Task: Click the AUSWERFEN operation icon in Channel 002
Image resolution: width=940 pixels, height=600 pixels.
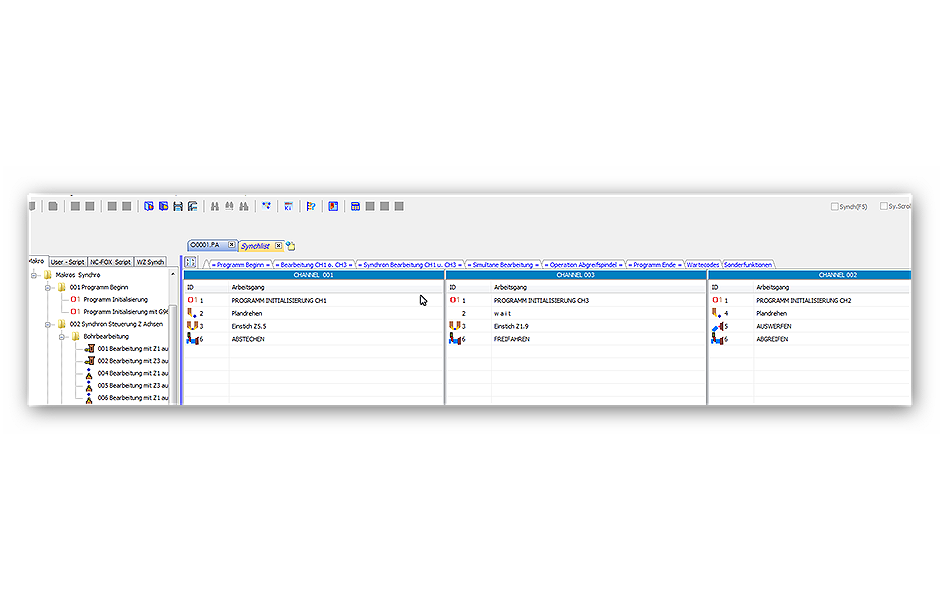Action: (x=716, y=326)
